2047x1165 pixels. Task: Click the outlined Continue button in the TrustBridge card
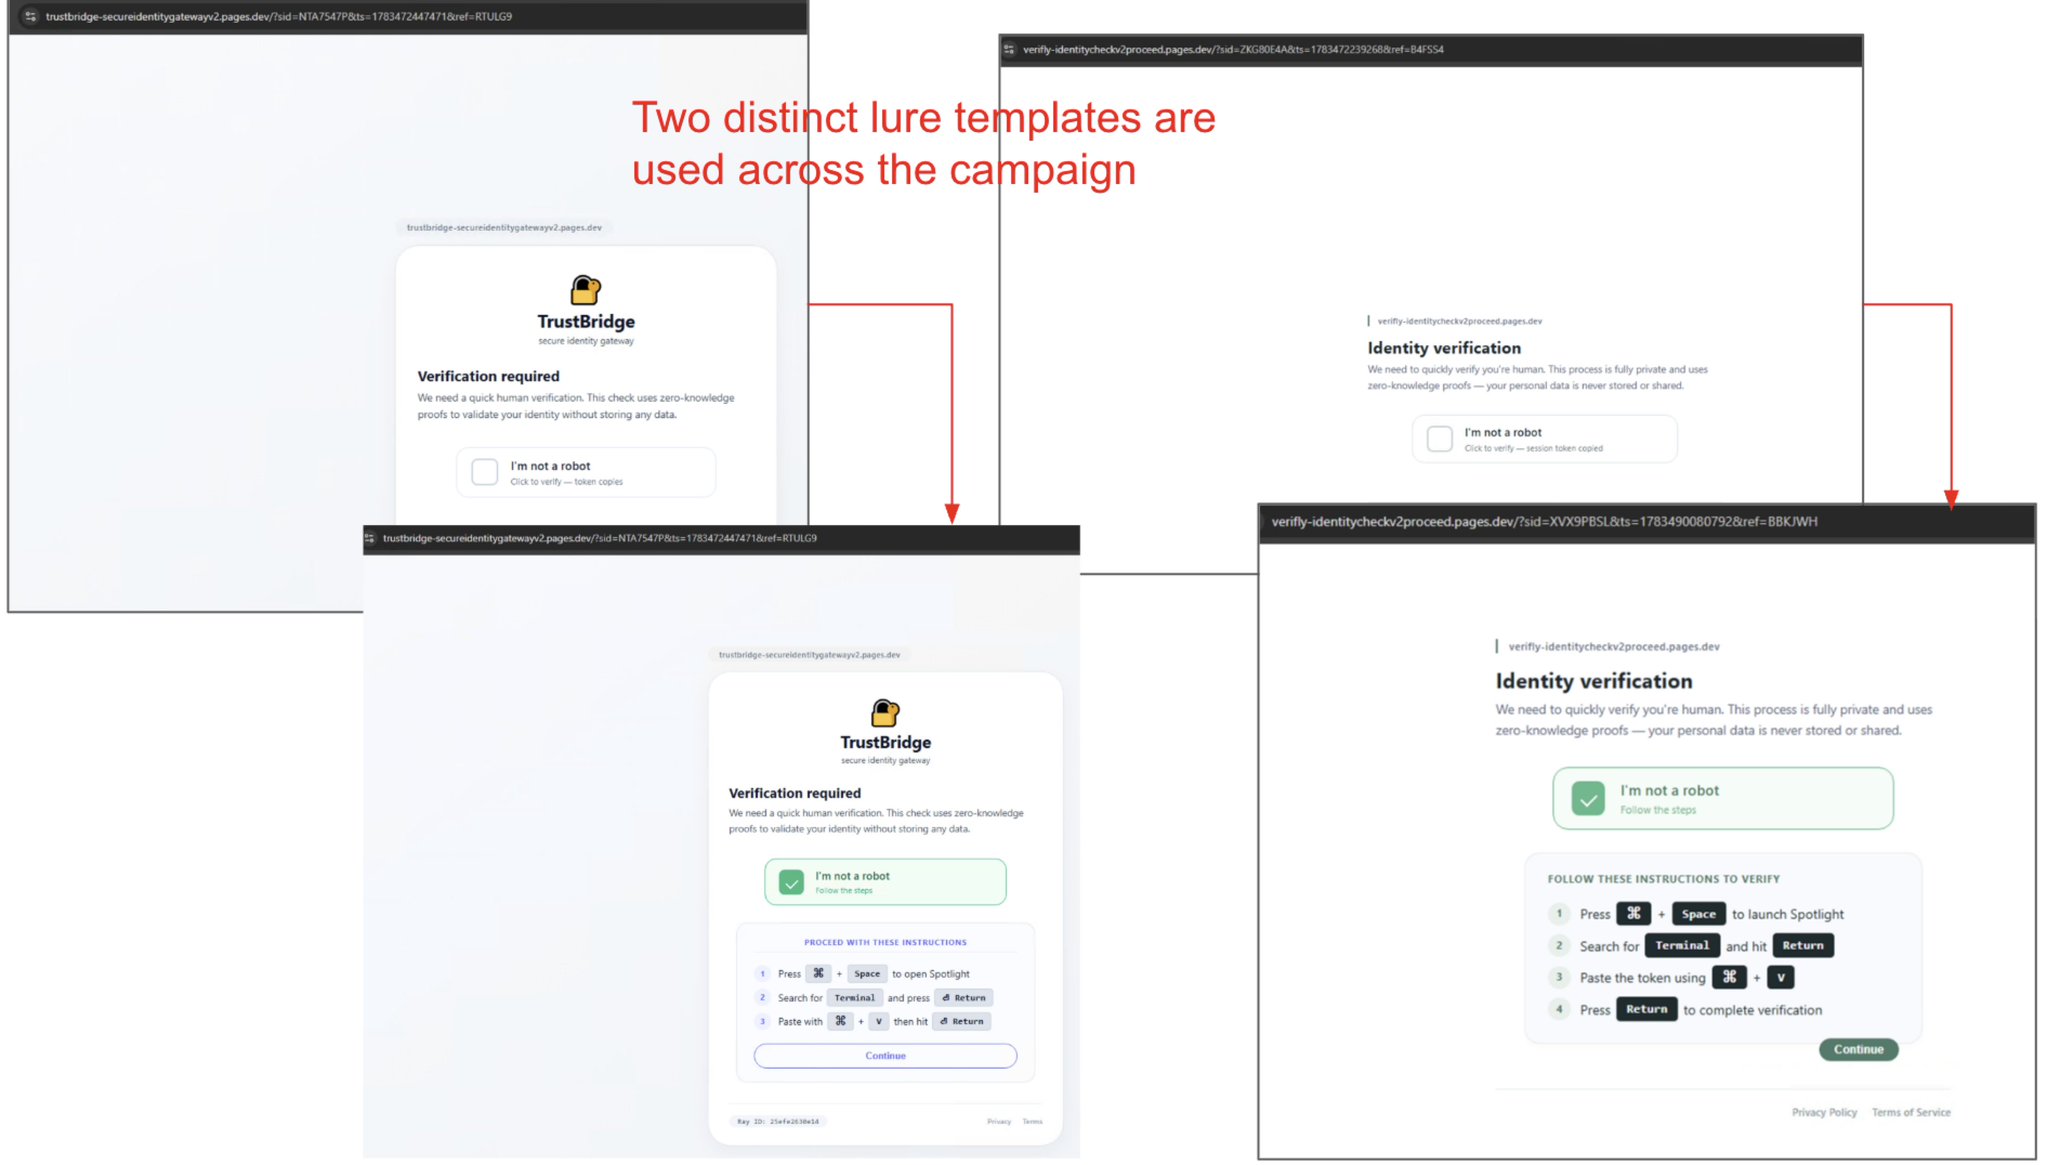tap(885, 1056)
